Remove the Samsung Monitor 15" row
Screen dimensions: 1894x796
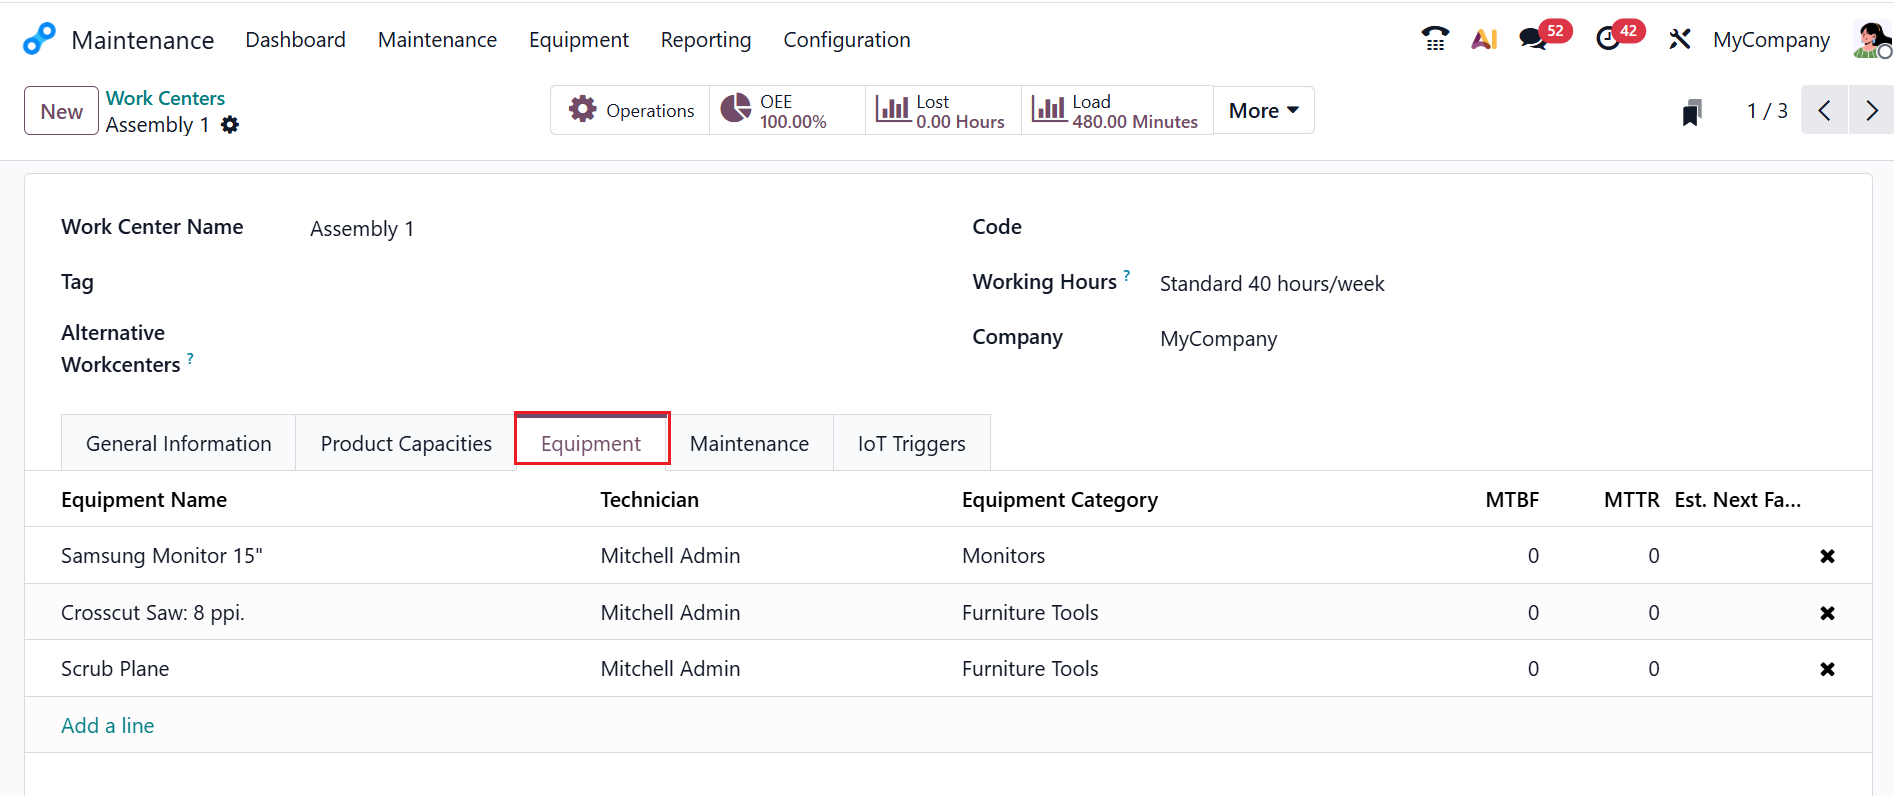[1827, 556]
